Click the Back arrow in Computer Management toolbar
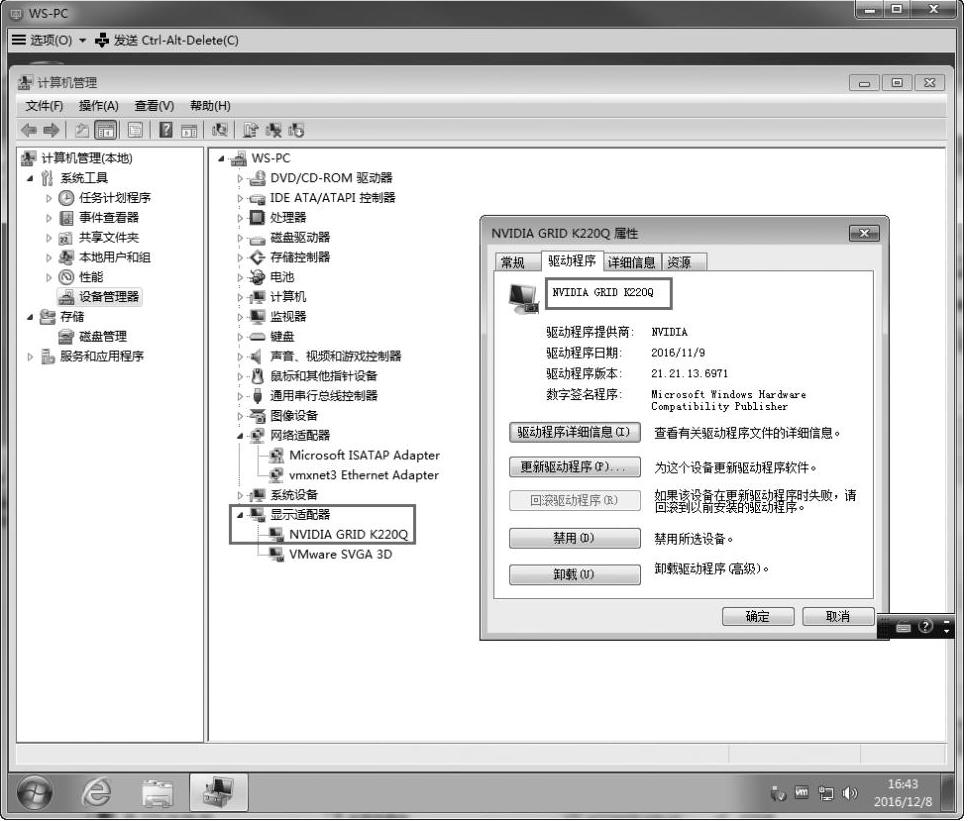This screenshot has width=971, height=821. pos(28,130)
